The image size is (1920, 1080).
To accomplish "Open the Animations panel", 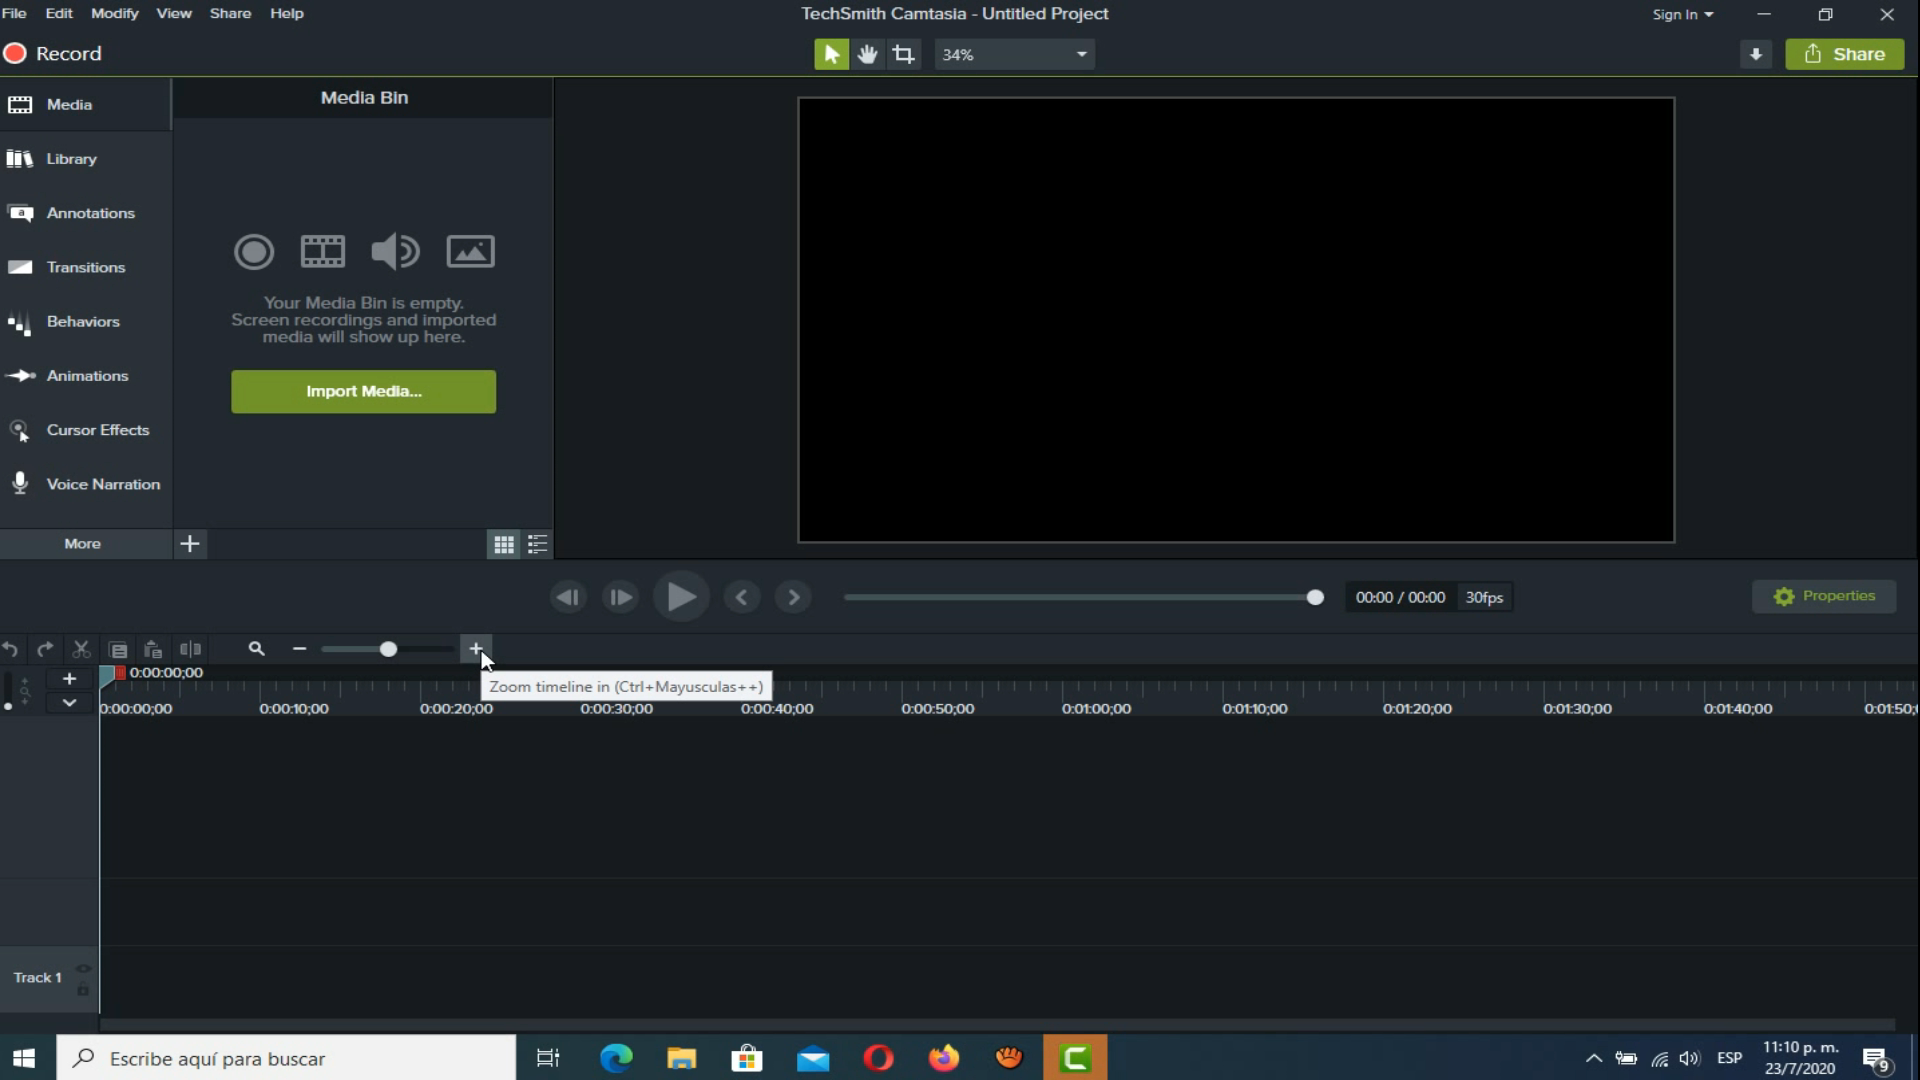I will click(85, 376).
